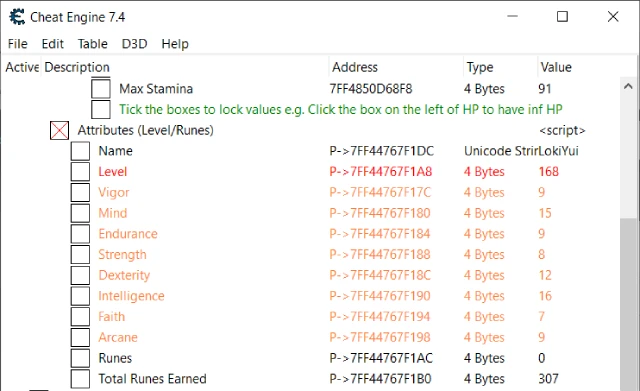Lock the Vigor value checkbox
The width and height of the screenshot is (640, 391).
pyautogui.click(x=80, y=193)
